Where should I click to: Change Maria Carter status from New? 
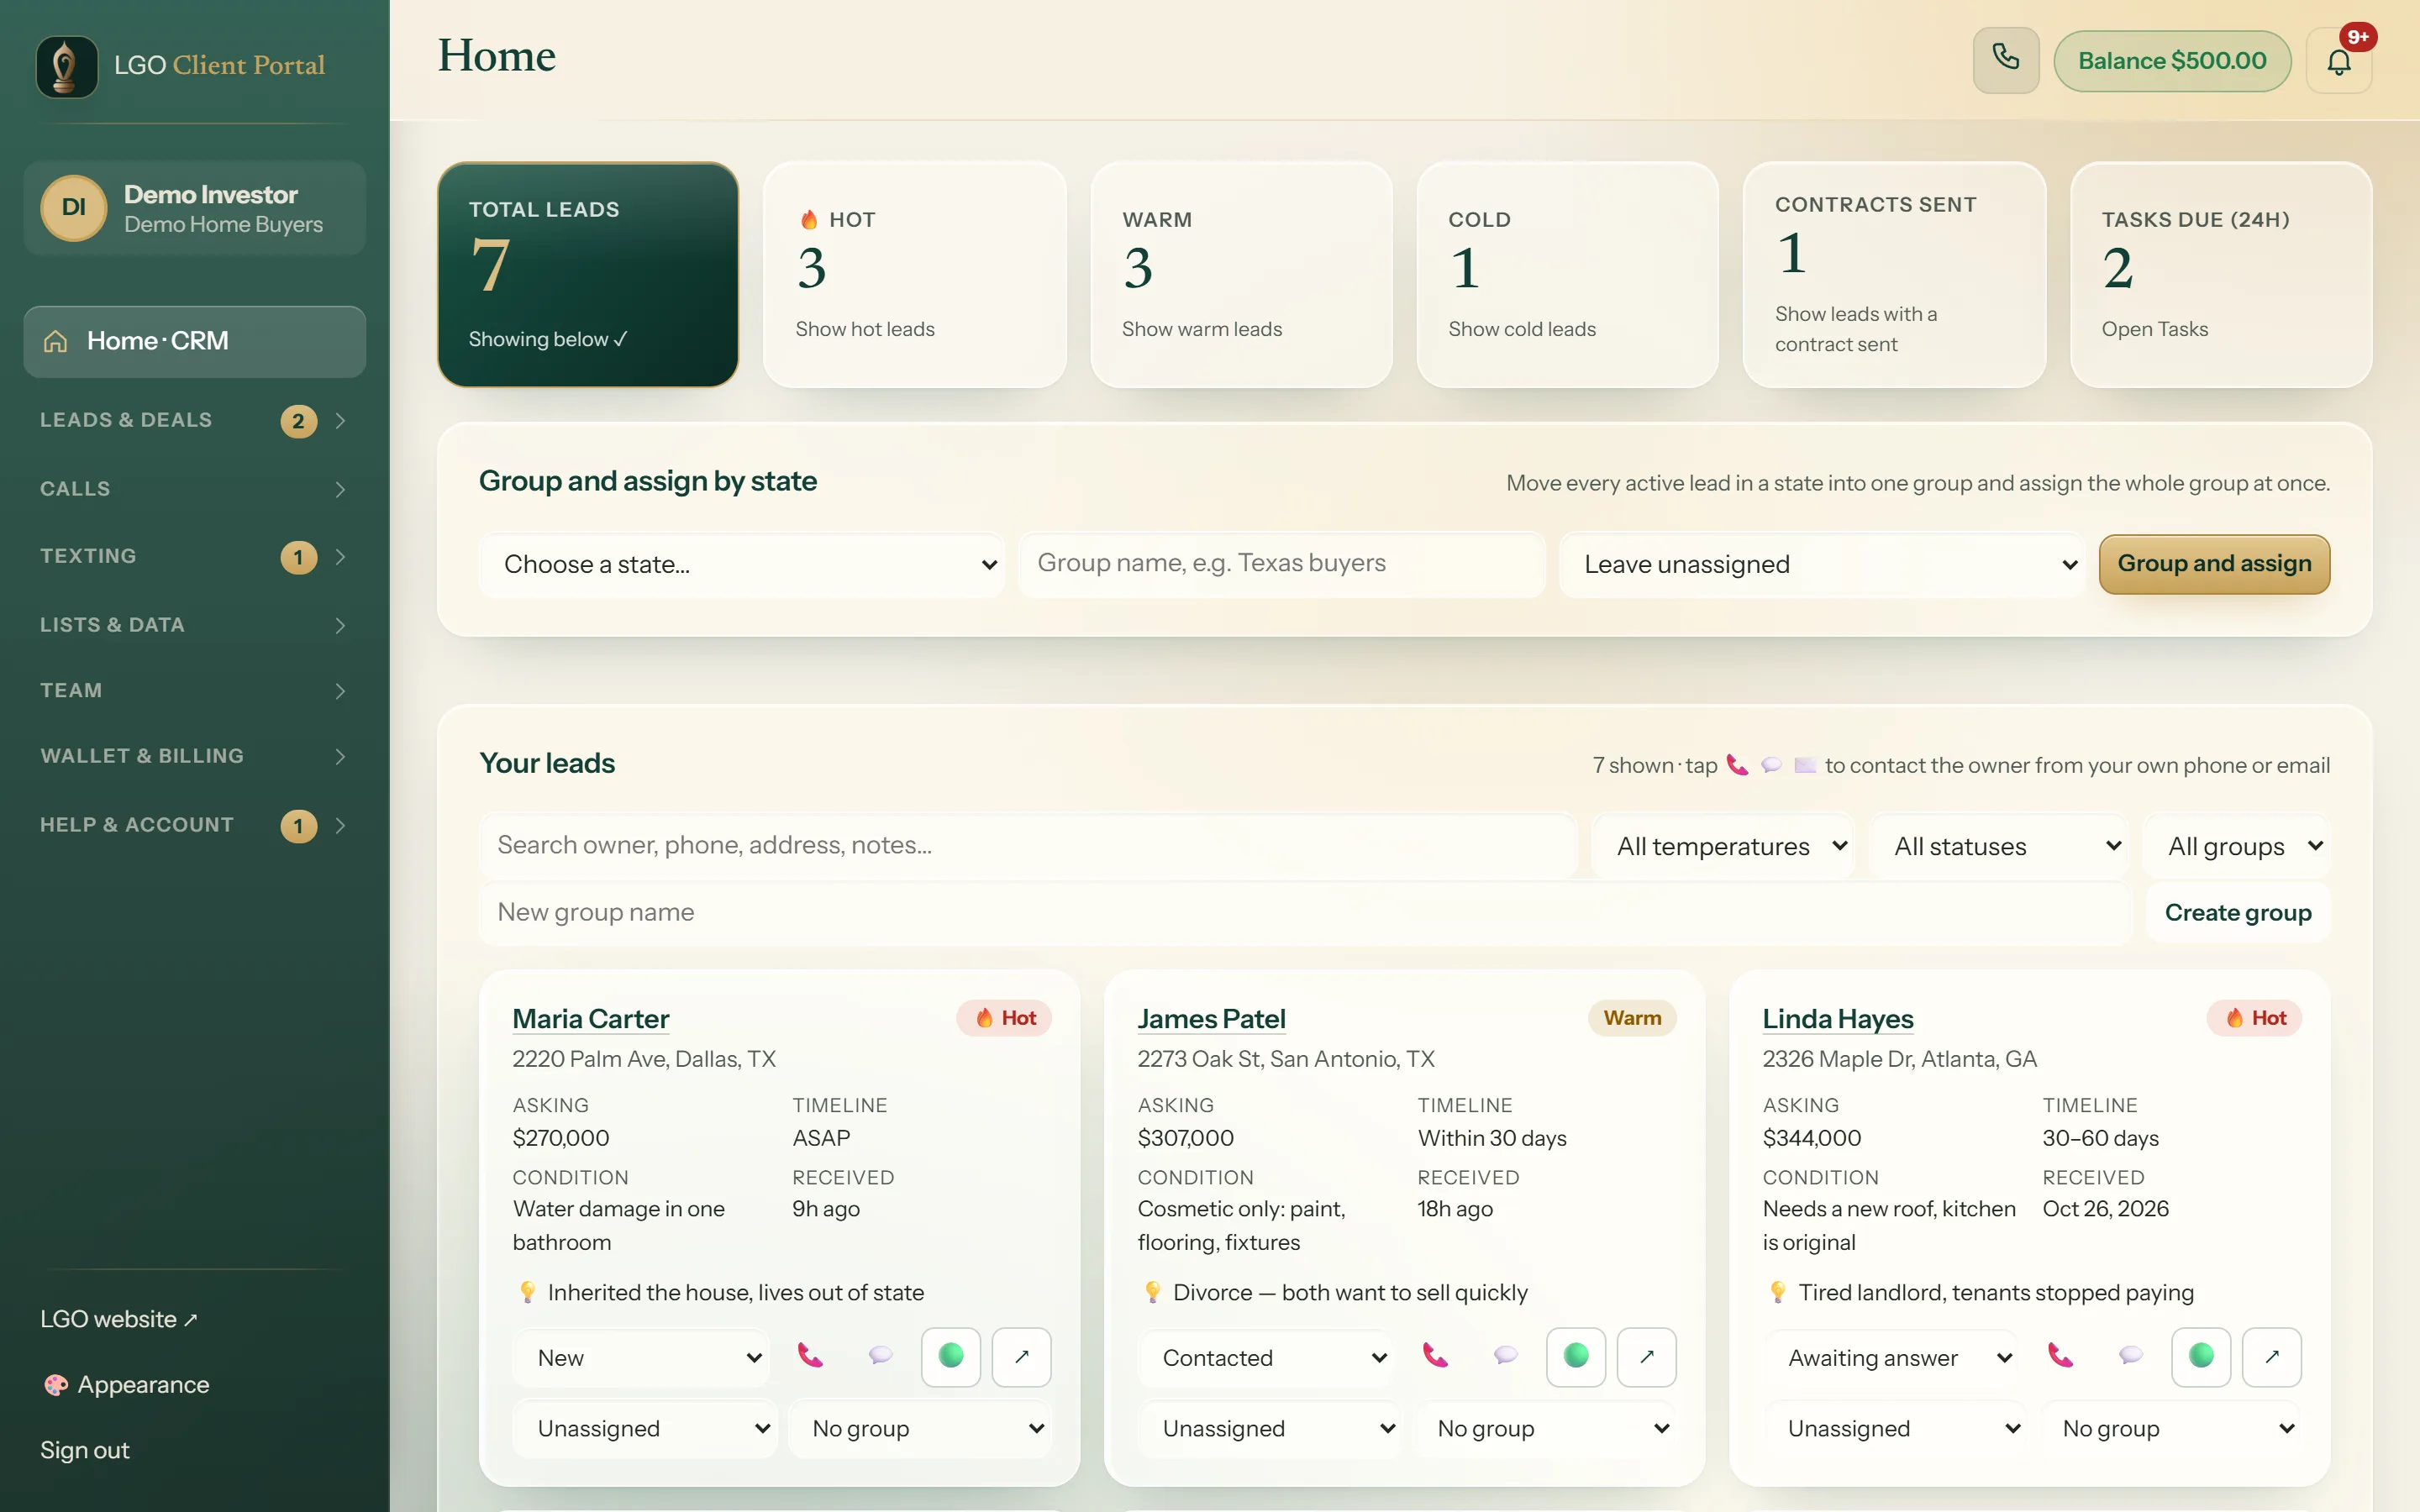click(642, 1358)
